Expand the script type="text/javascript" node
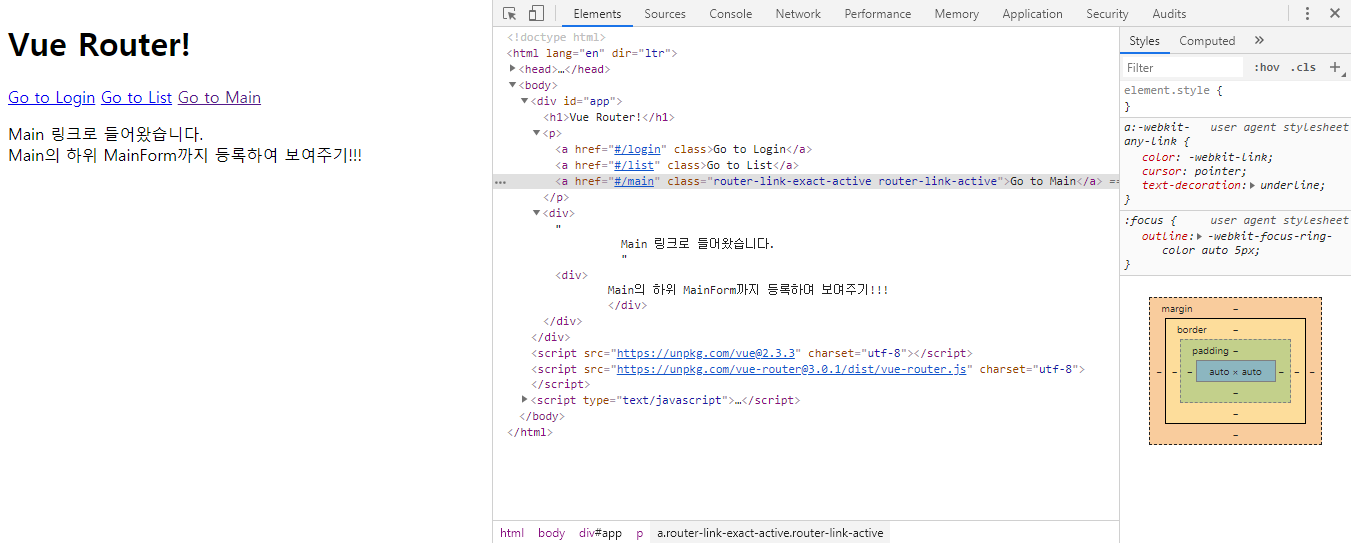Screen dimensions: 1351x543 point(525,400)
